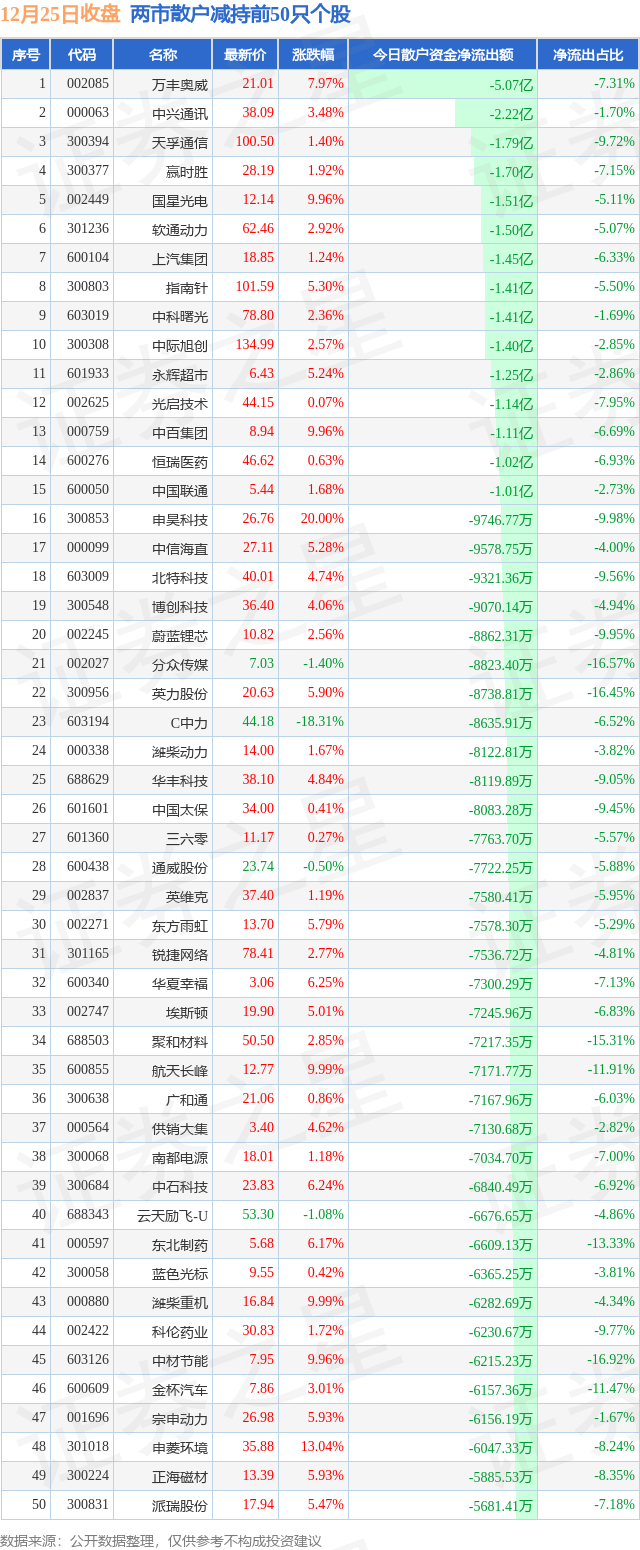Select stock name 国星光电
The width and height of the screenshot is (640, 1550).
click(x=180, y=200)
